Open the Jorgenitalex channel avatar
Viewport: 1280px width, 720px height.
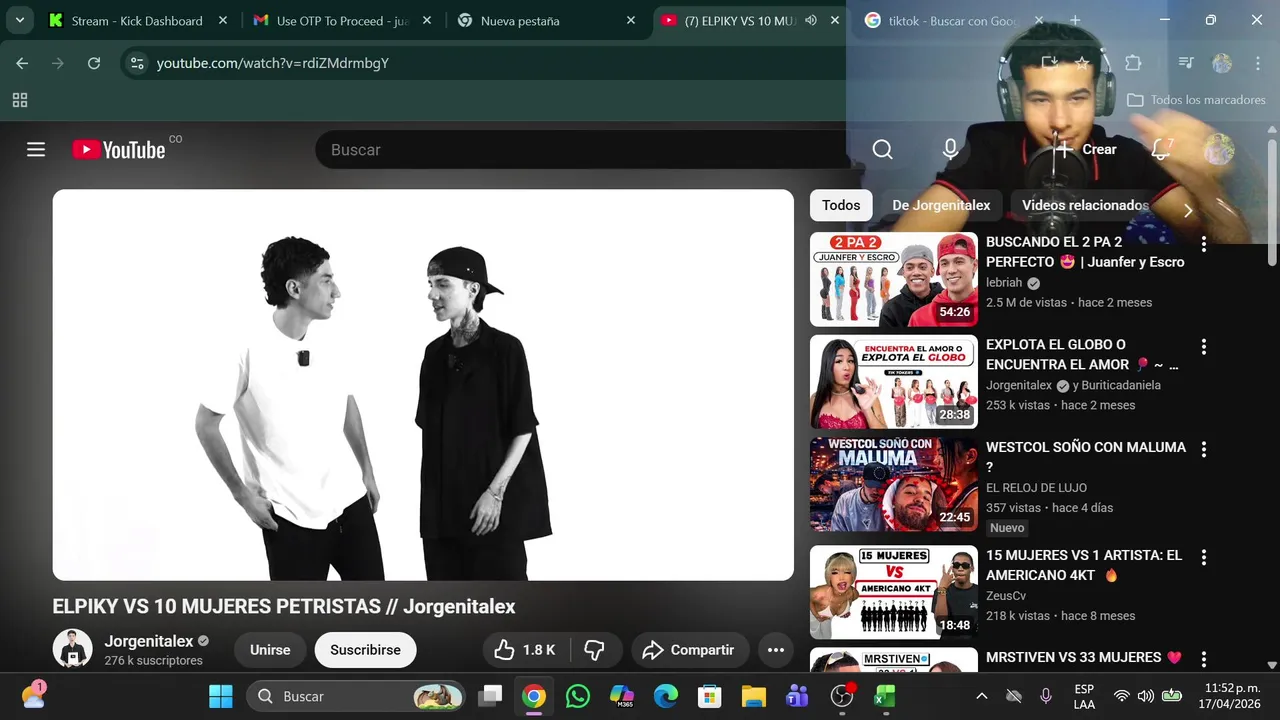pyautogui.click(x=72, y=649)
